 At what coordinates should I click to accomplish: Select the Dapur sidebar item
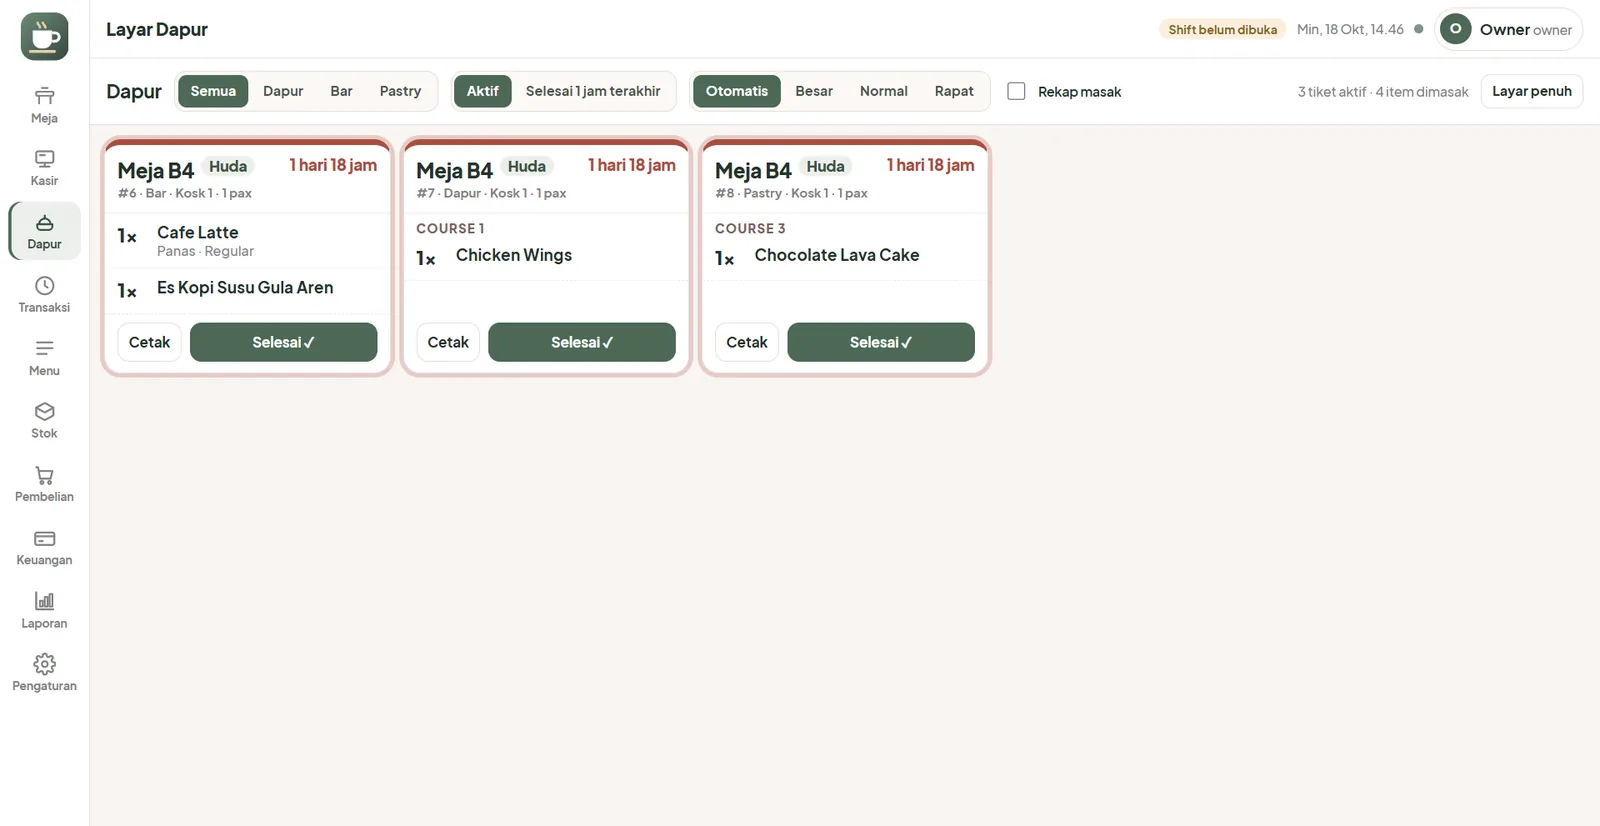[44, 231]
